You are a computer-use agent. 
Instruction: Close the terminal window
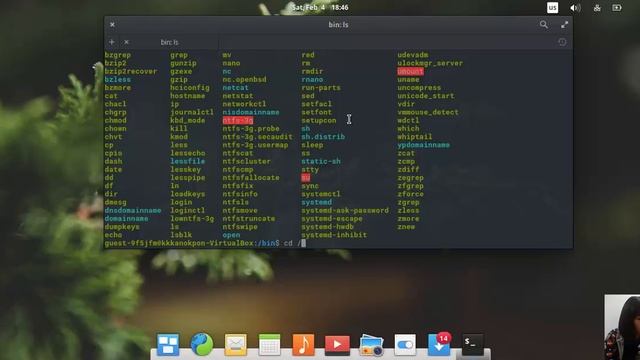coord(112,24)
